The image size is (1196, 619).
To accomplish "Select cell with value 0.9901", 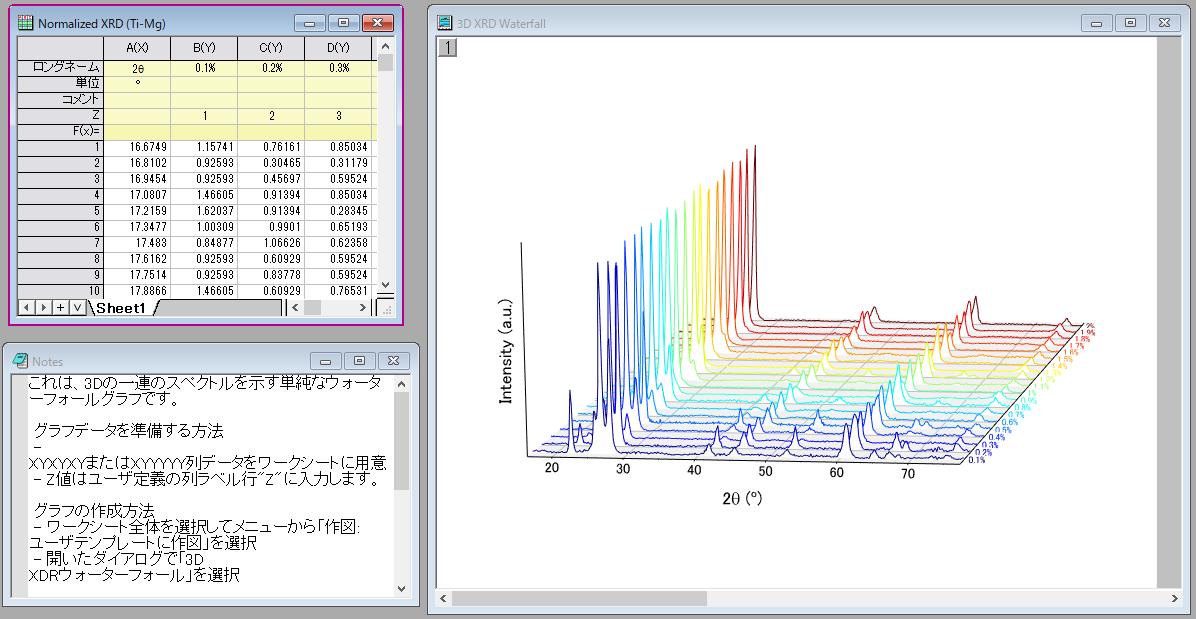I will coord(272,227).
